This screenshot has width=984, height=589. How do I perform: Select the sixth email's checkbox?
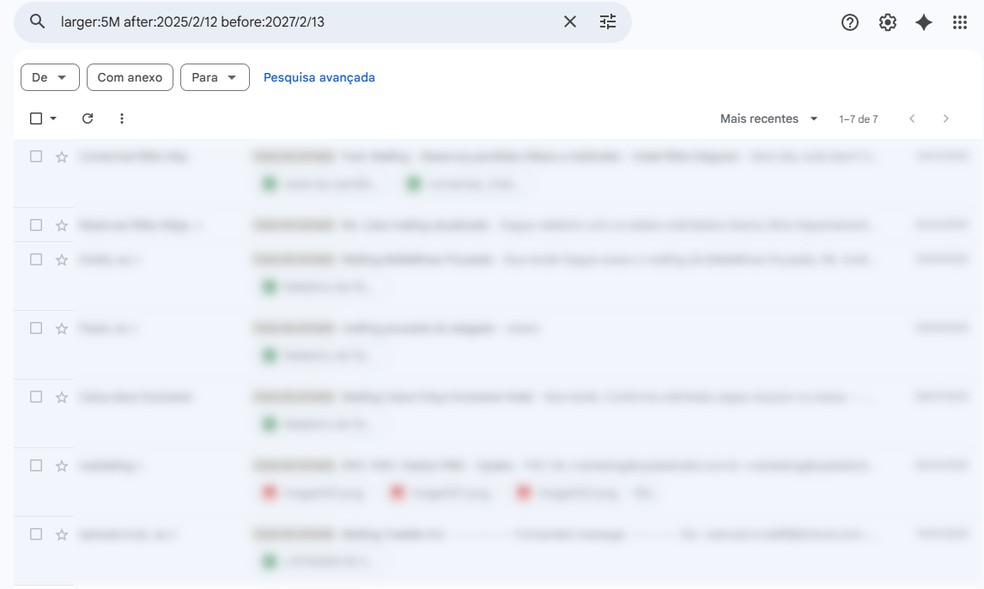(36, 465)
